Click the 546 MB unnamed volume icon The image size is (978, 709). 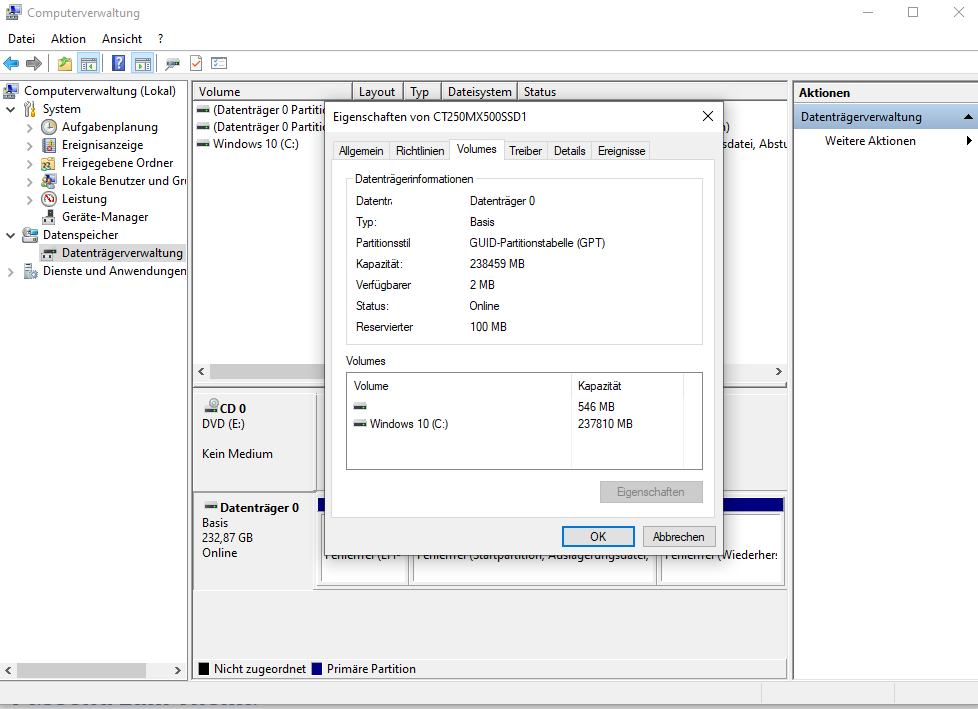coord(360,407)
